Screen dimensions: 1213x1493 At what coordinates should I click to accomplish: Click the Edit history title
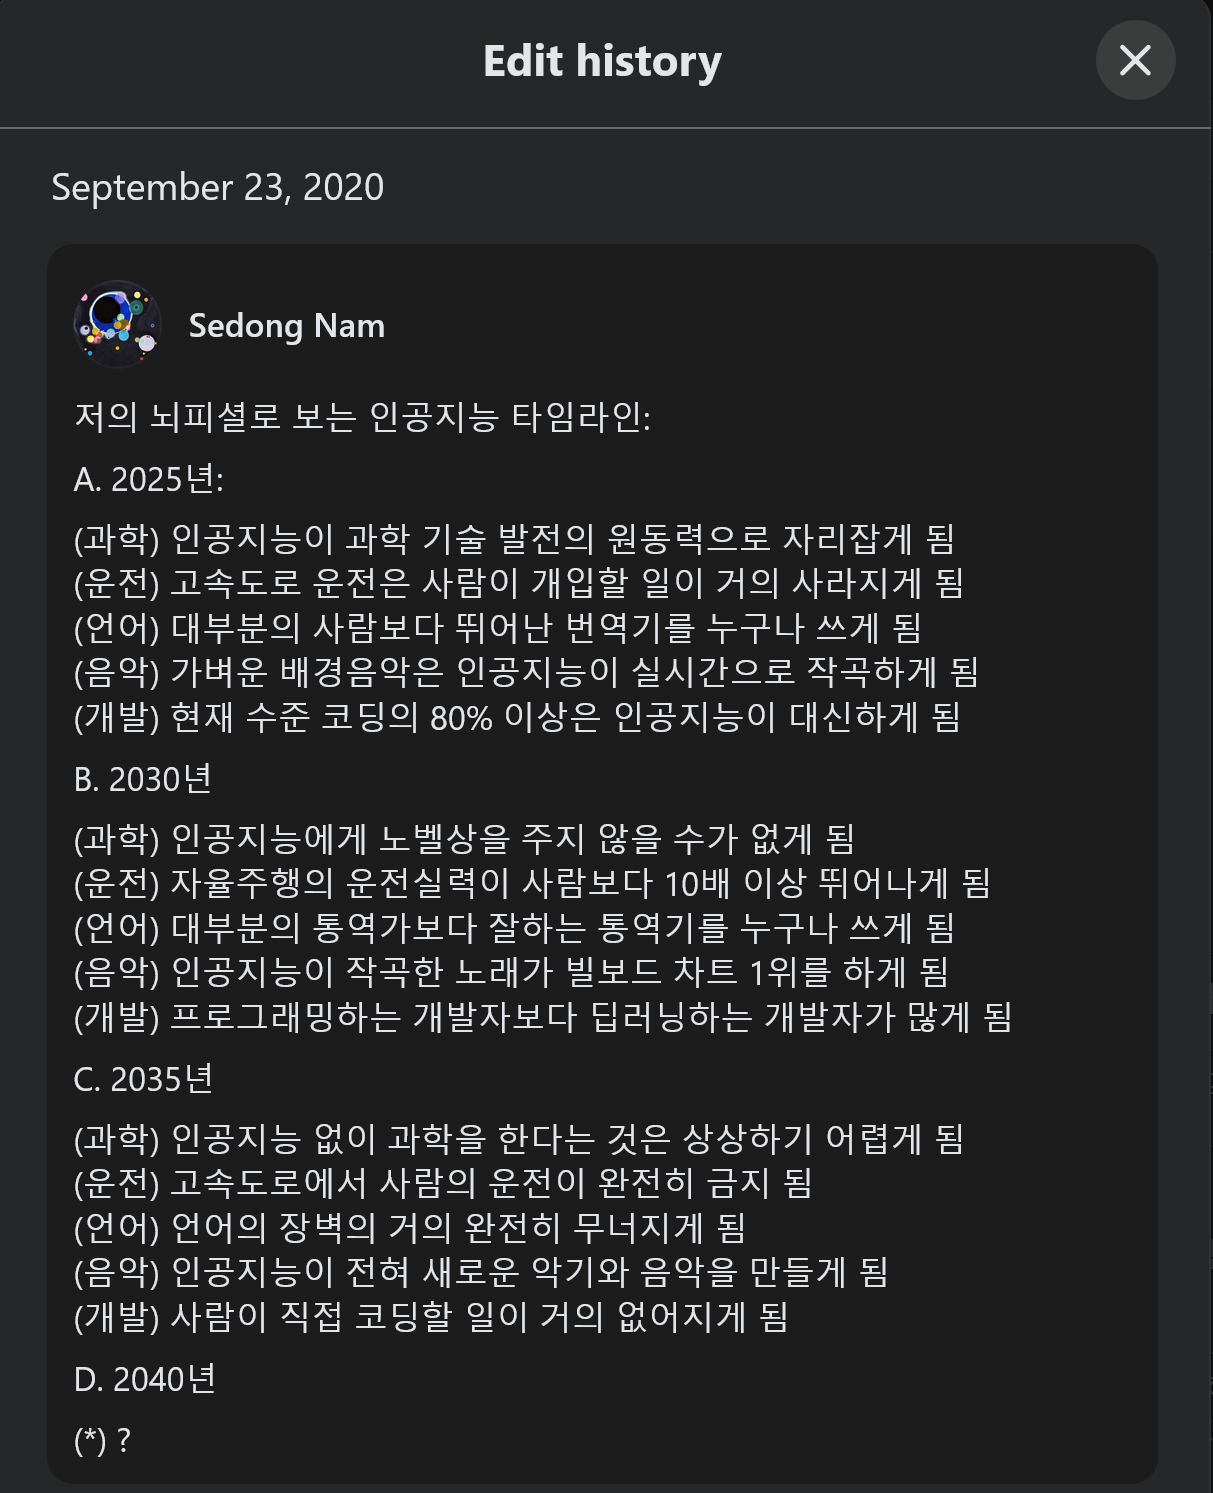(602, 61)
